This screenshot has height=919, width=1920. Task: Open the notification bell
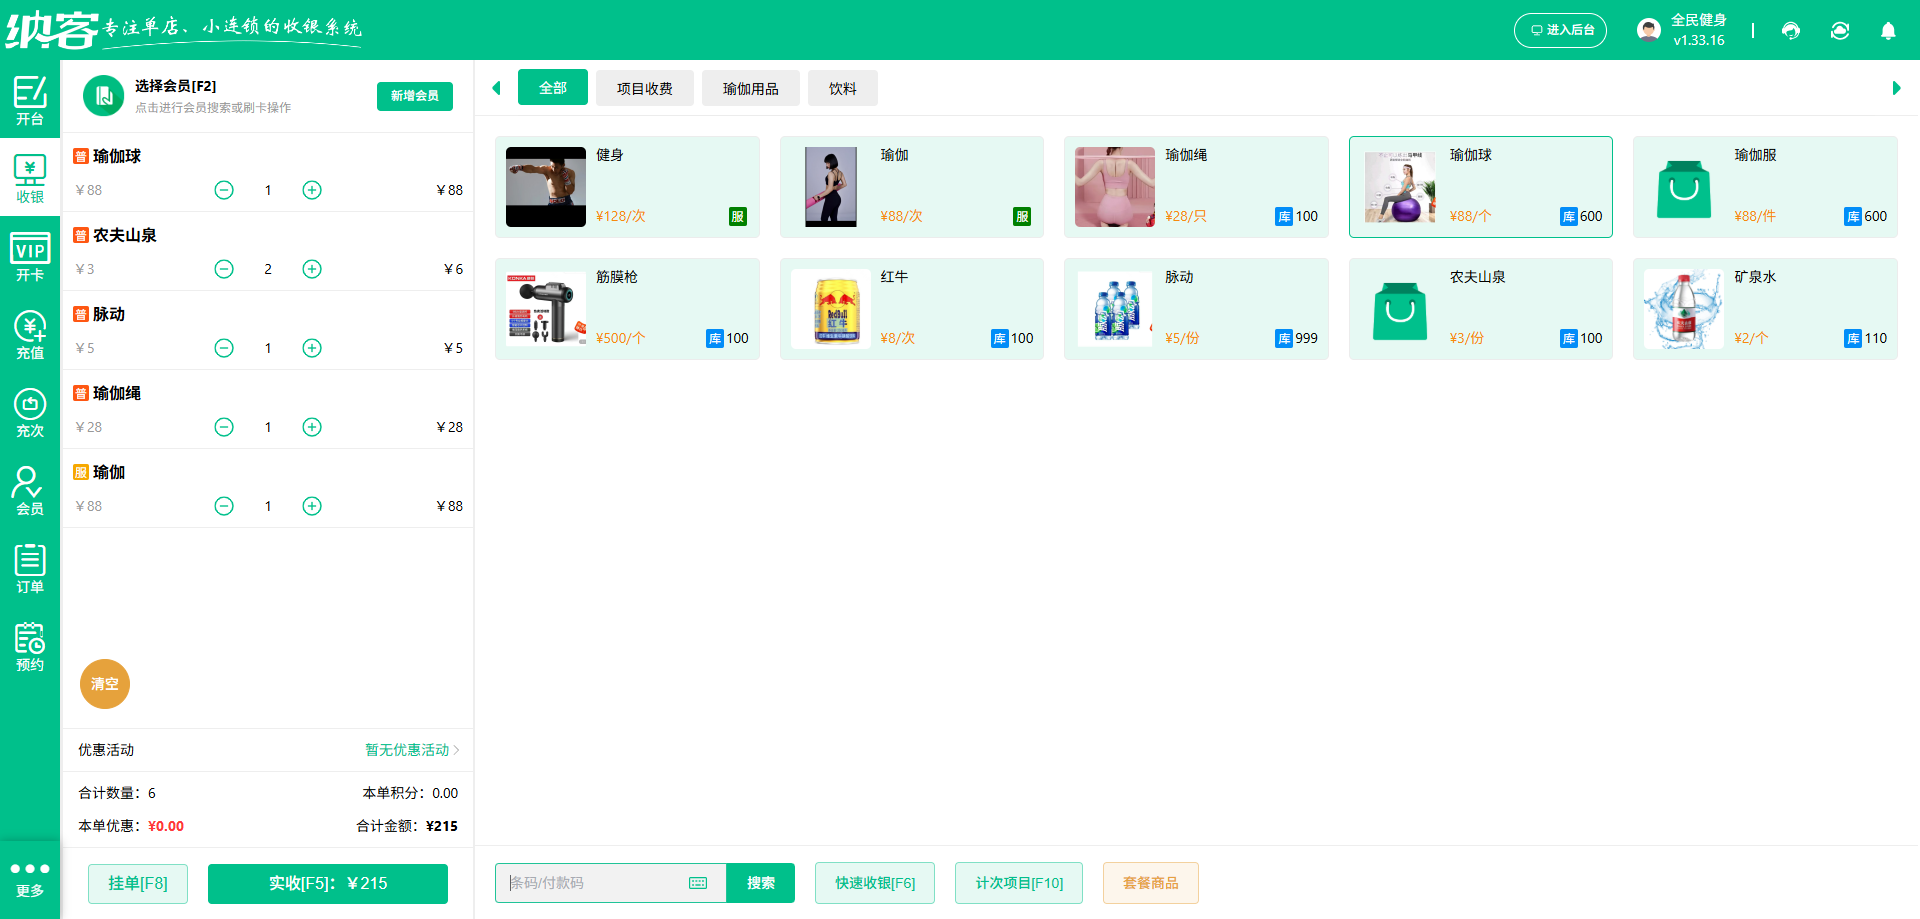coord(1888,31)
